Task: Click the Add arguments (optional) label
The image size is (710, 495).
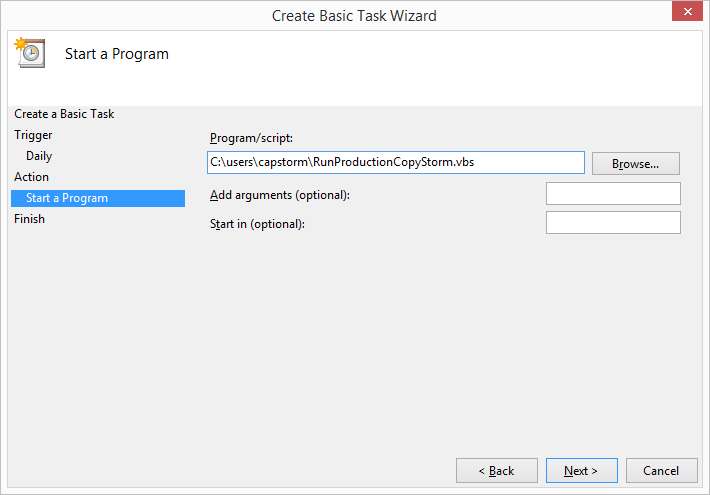Action: coord(280,195)
